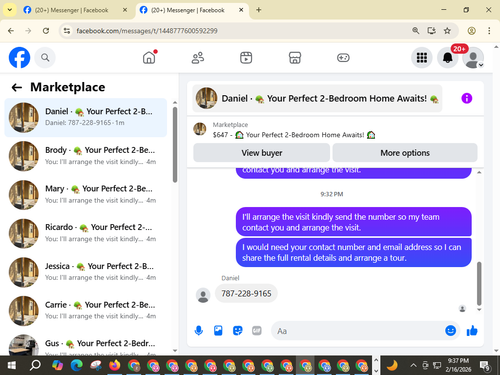
Task: Show hidden system tray icons chevron
Action: tap(413, 365)
